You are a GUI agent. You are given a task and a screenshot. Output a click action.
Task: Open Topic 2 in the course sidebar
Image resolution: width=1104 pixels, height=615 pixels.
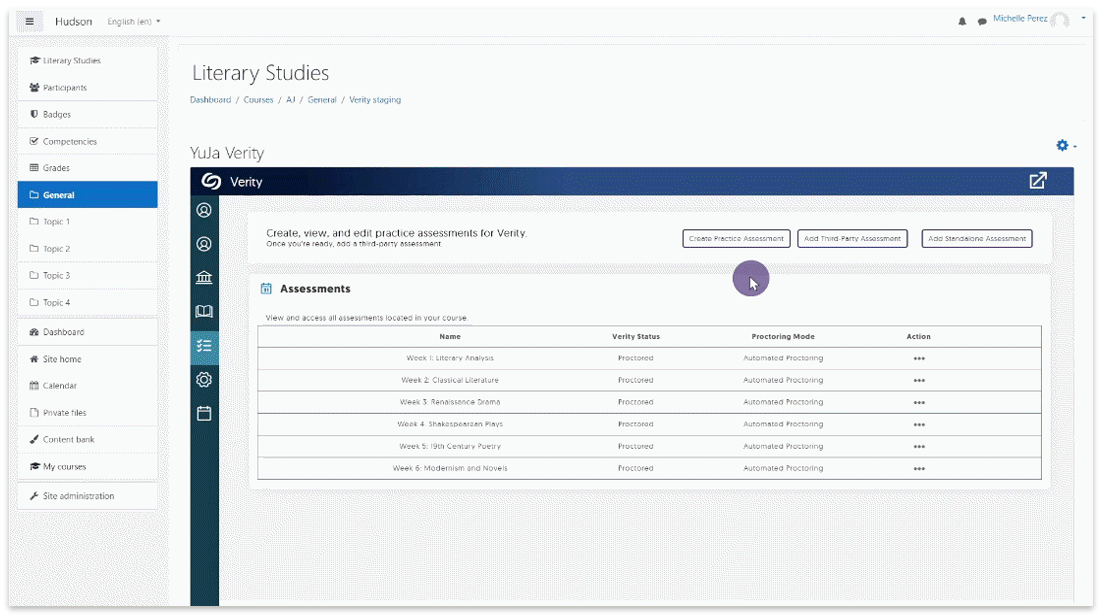(56, 249)
